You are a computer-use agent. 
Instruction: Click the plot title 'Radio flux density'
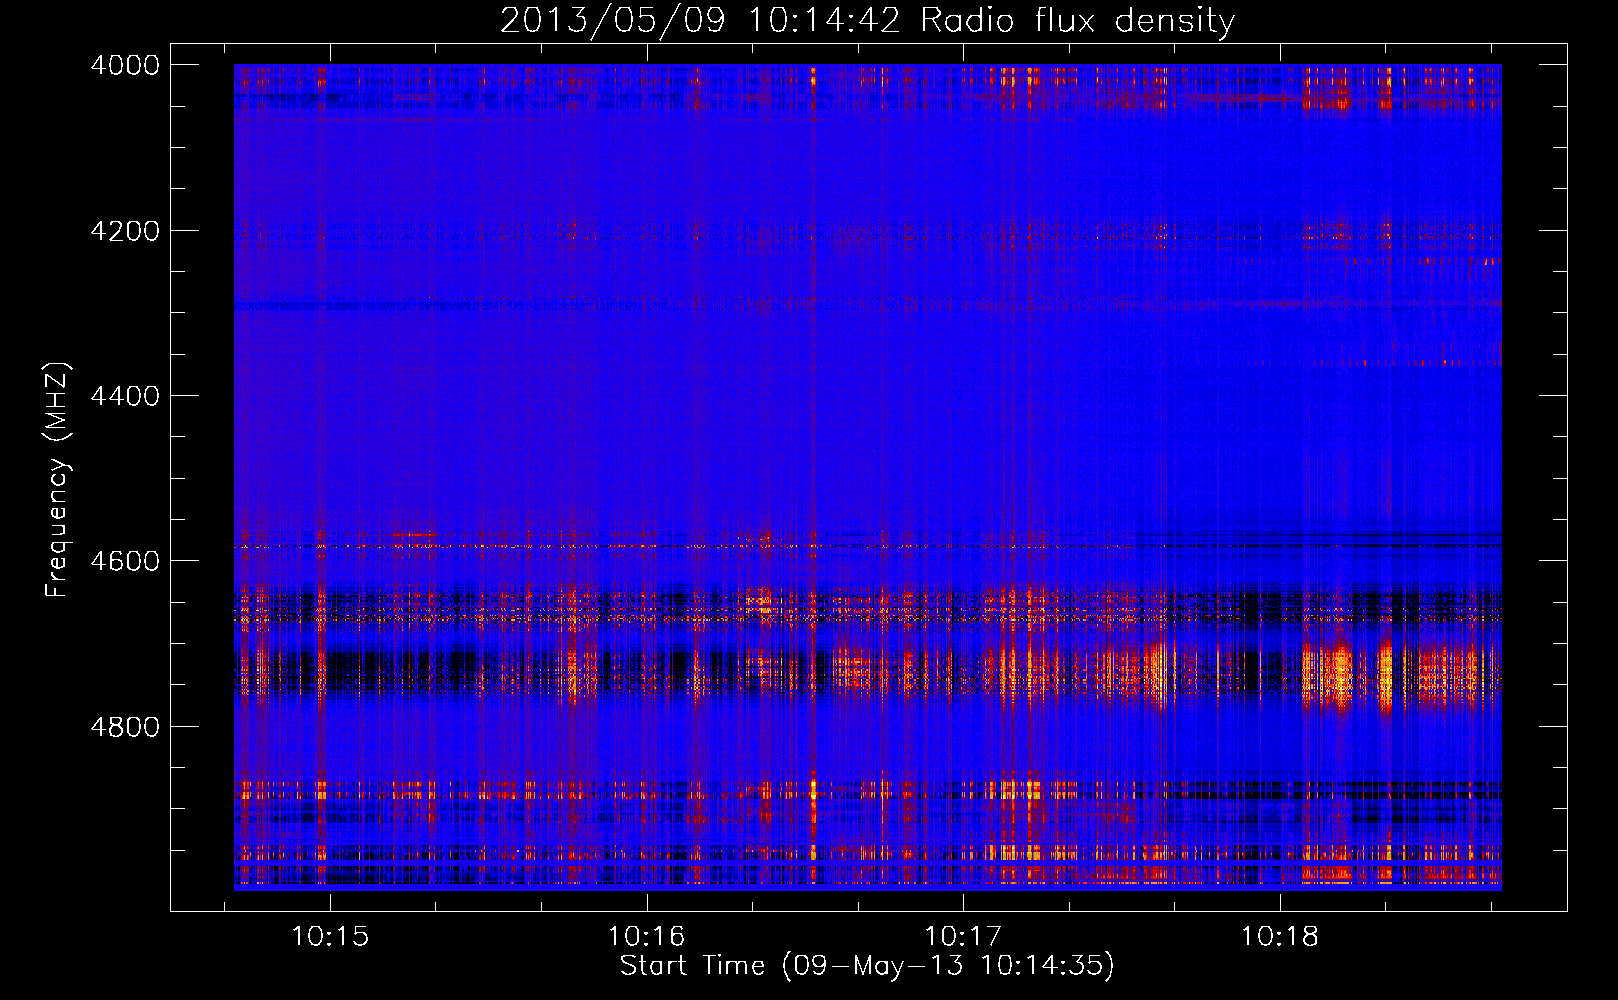click(x=1077, y=20)
